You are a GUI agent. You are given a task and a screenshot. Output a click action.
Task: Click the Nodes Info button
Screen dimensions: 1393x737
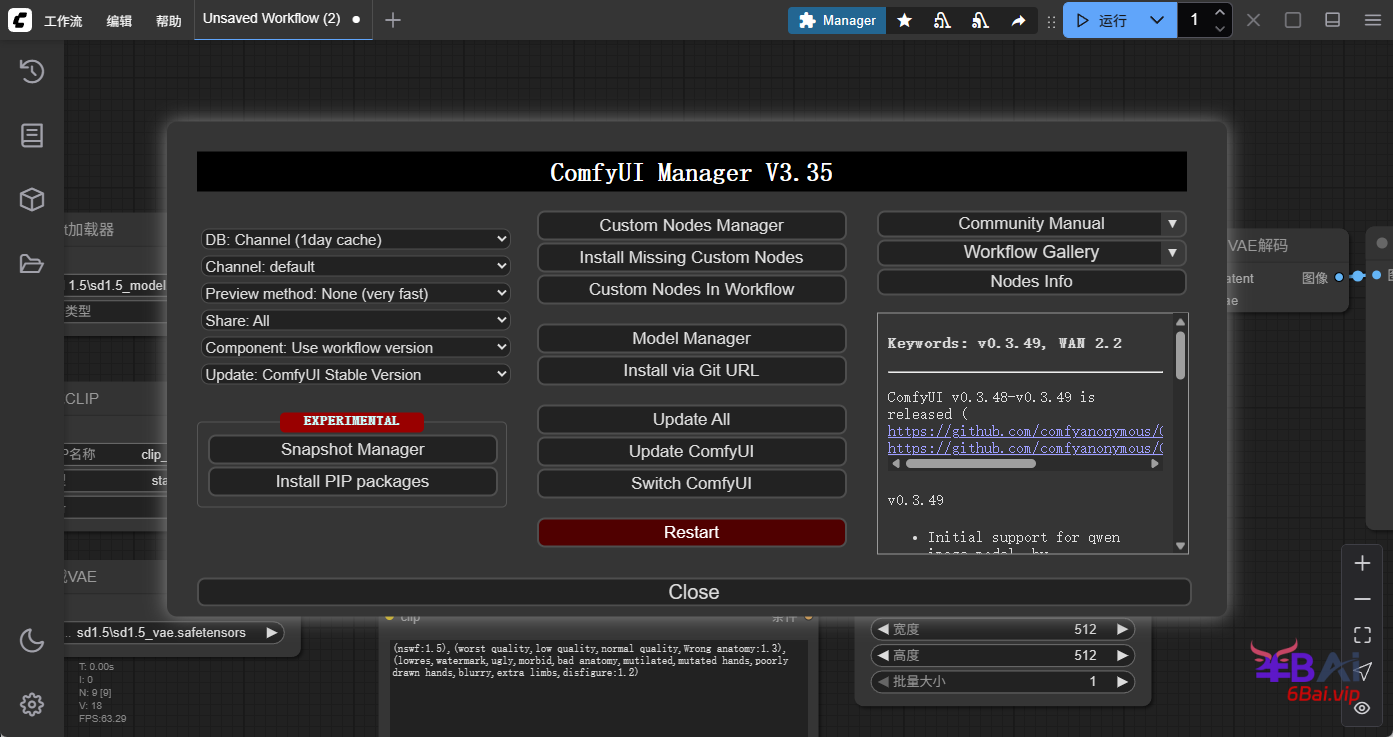(1032, 282)
